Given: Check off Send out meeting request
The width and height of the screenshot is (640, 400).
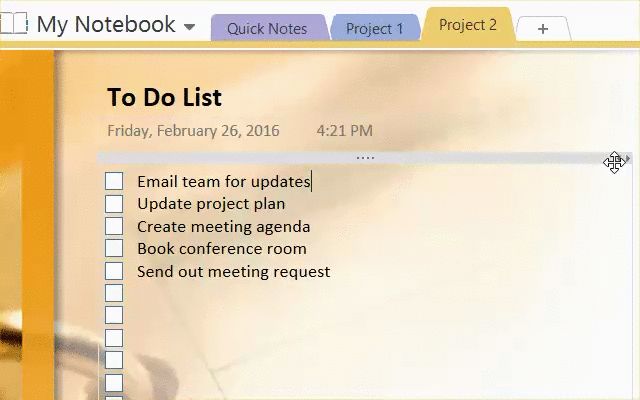Looking at the screenshot, I should [114, 271].
